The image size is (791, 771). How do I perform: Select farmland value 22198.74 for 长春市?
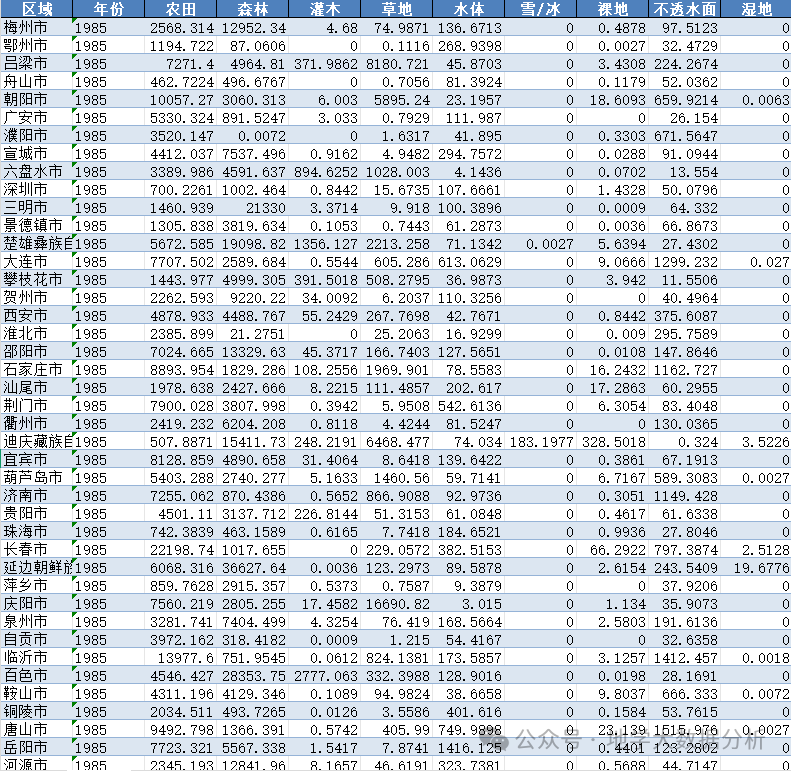coord(181,550)
